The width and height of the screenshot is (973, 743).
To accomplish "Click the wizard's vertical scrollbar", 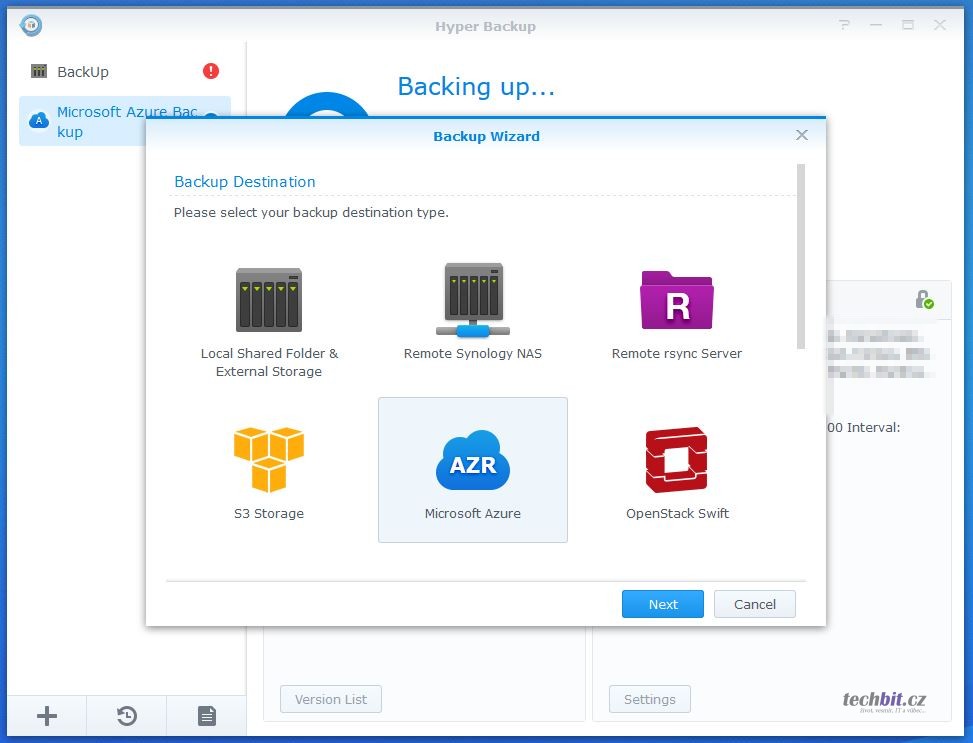I will point(801,258).
